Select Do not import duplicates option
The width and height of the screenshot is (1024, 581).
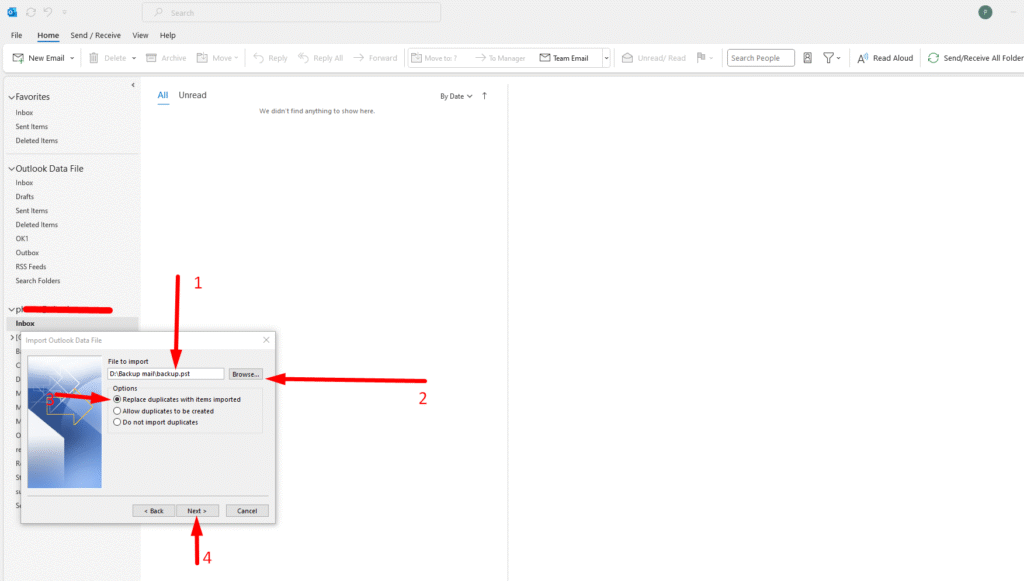(x=118, y=422)
